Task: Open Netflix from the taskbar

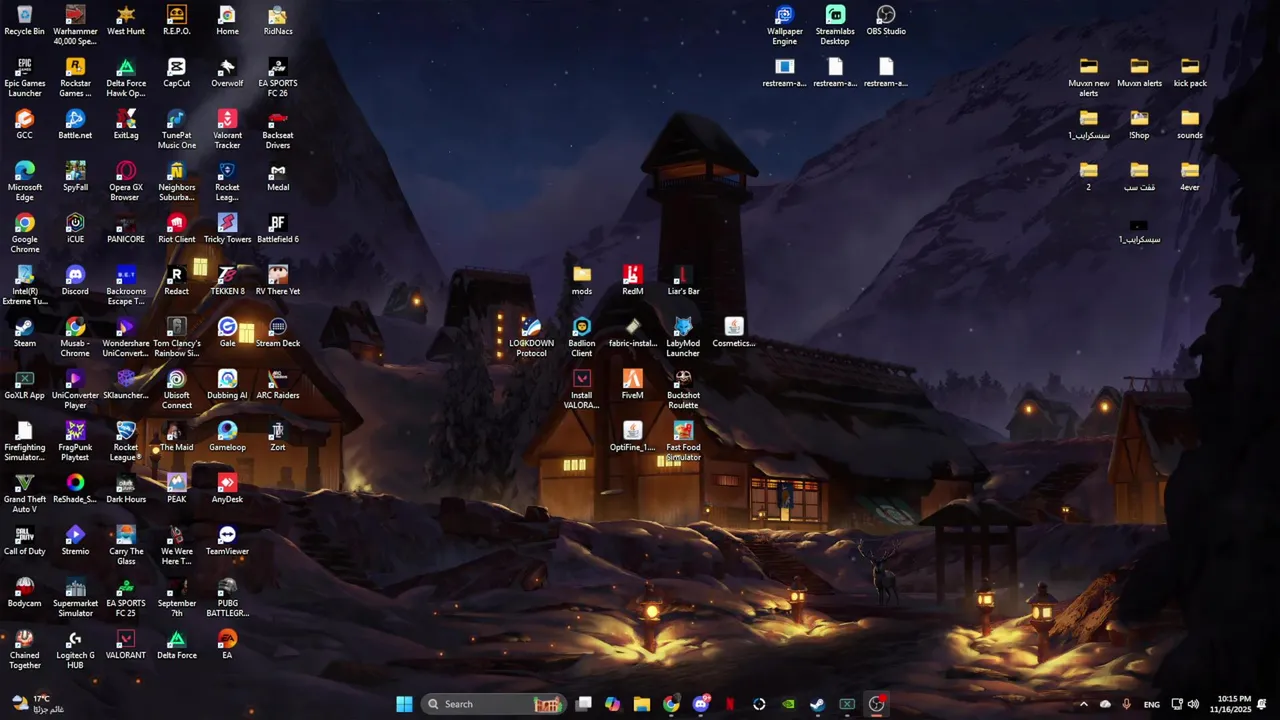Action: (730, 704)
